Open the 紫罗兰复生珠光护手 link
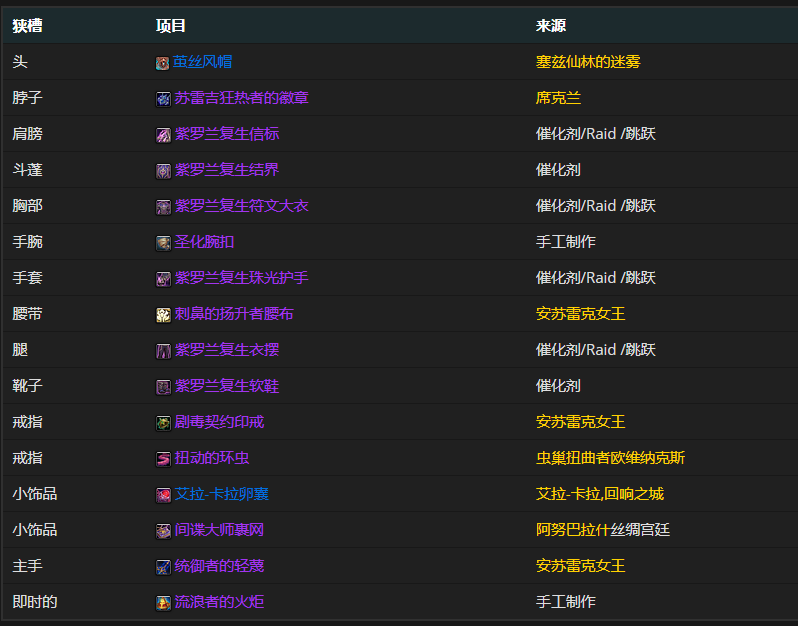This screenshot has height=626, width=798. pos(241,278)
